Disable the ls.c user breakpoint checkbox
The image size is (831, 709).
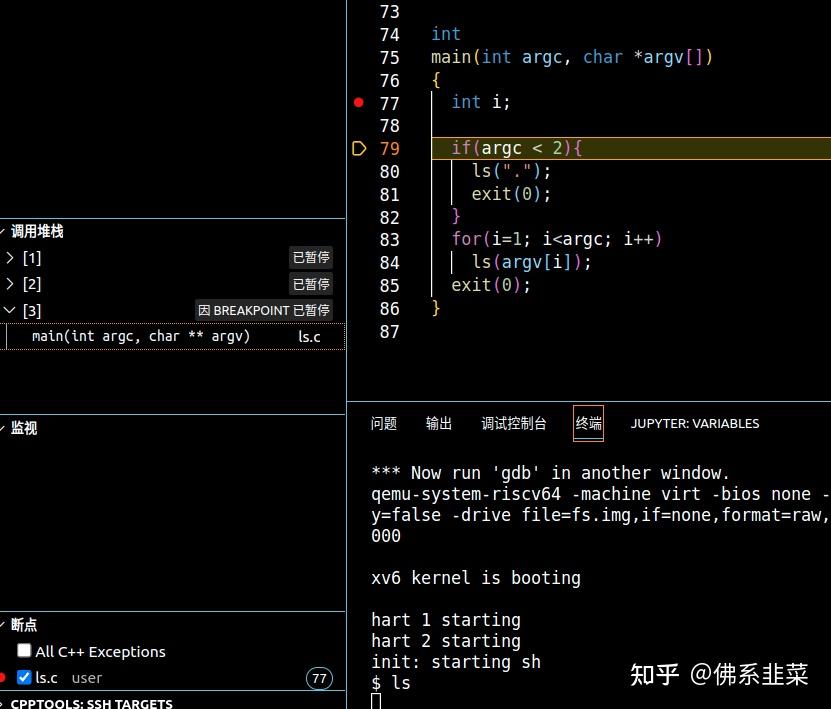coord(24,678)
